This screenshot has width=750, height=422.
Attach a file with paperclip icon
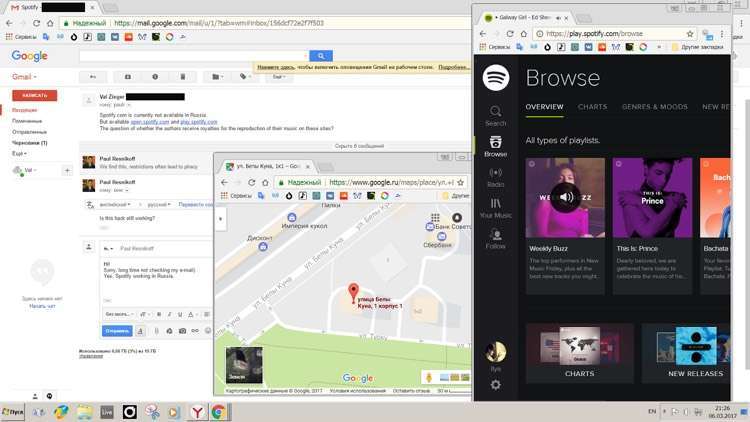pyautogui.click(x=156, y=331)
